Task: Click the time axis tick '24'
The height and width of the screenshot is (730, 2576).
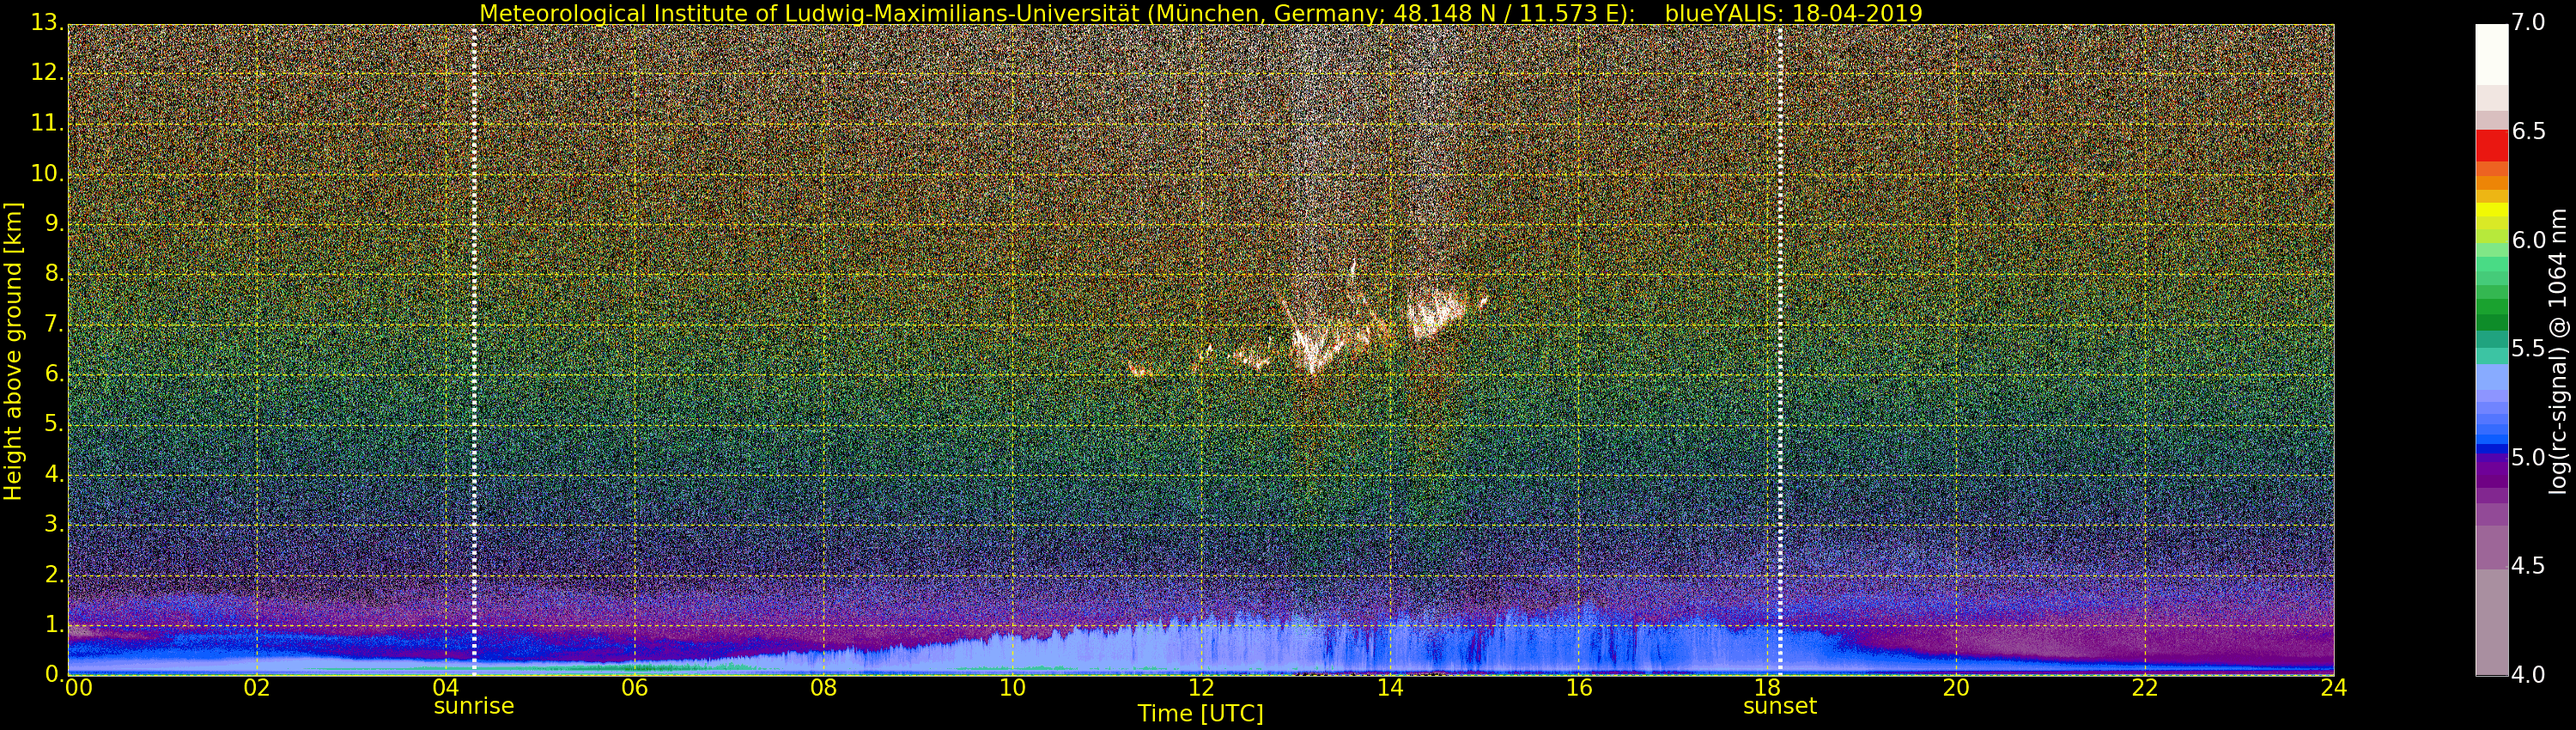Action: (x=2334, y=688)
